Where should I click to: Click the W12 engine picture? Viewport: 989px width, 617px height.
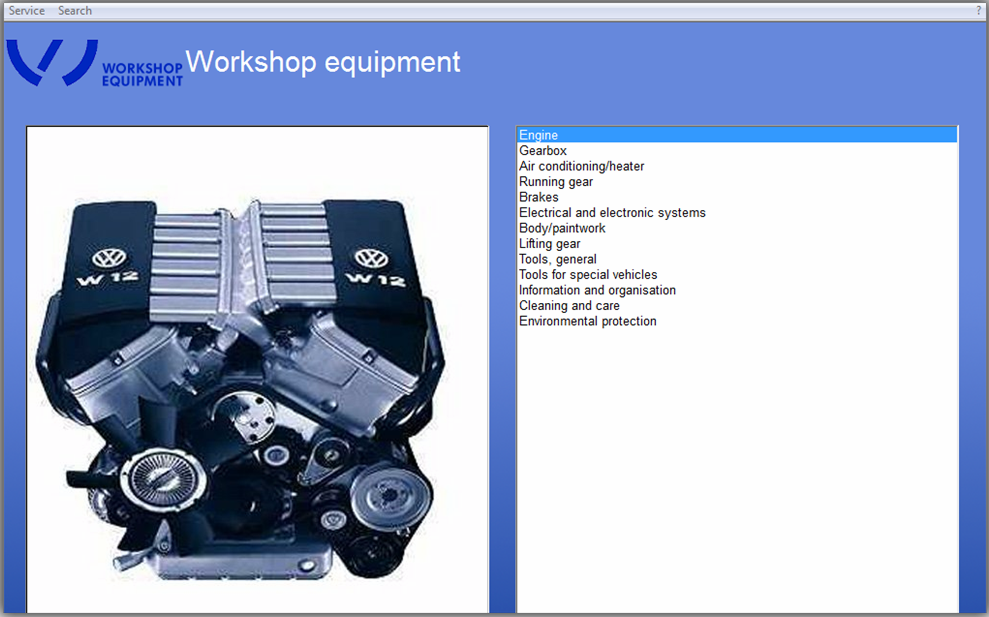[257, 370]
